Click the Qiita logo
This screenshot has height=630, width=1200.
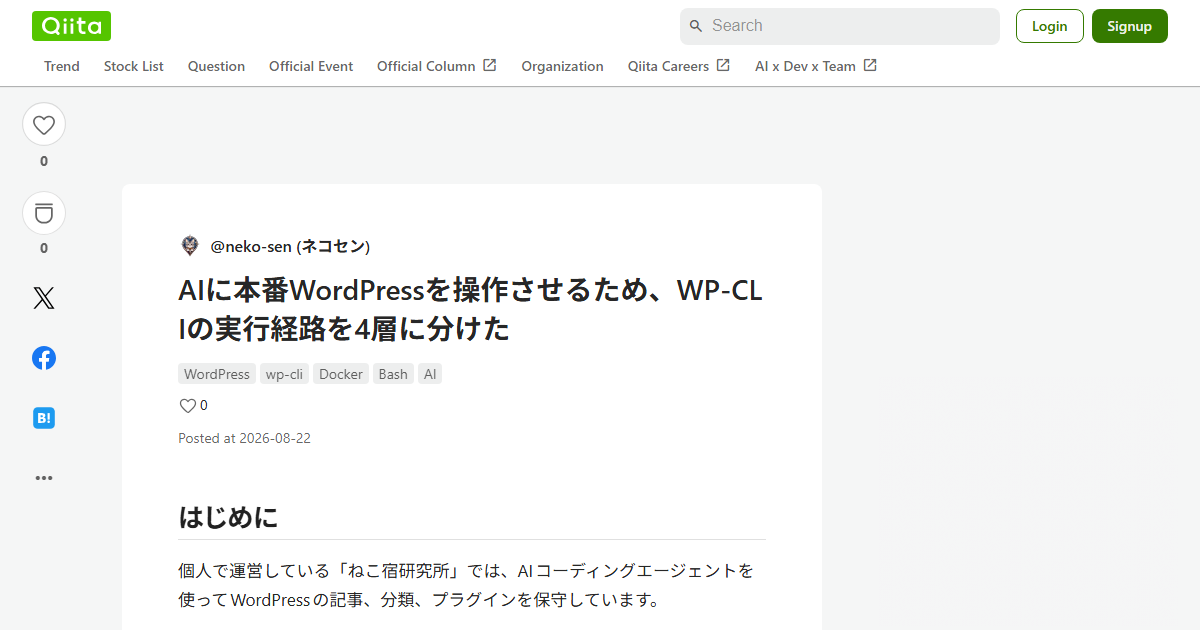point(71,26)
